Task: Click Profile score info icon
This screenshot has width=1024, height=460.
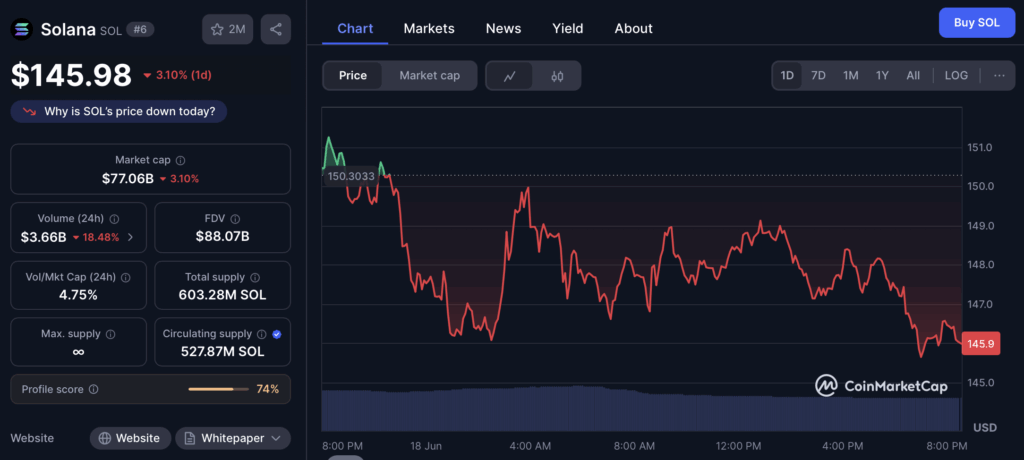Action: click(93, 389)
